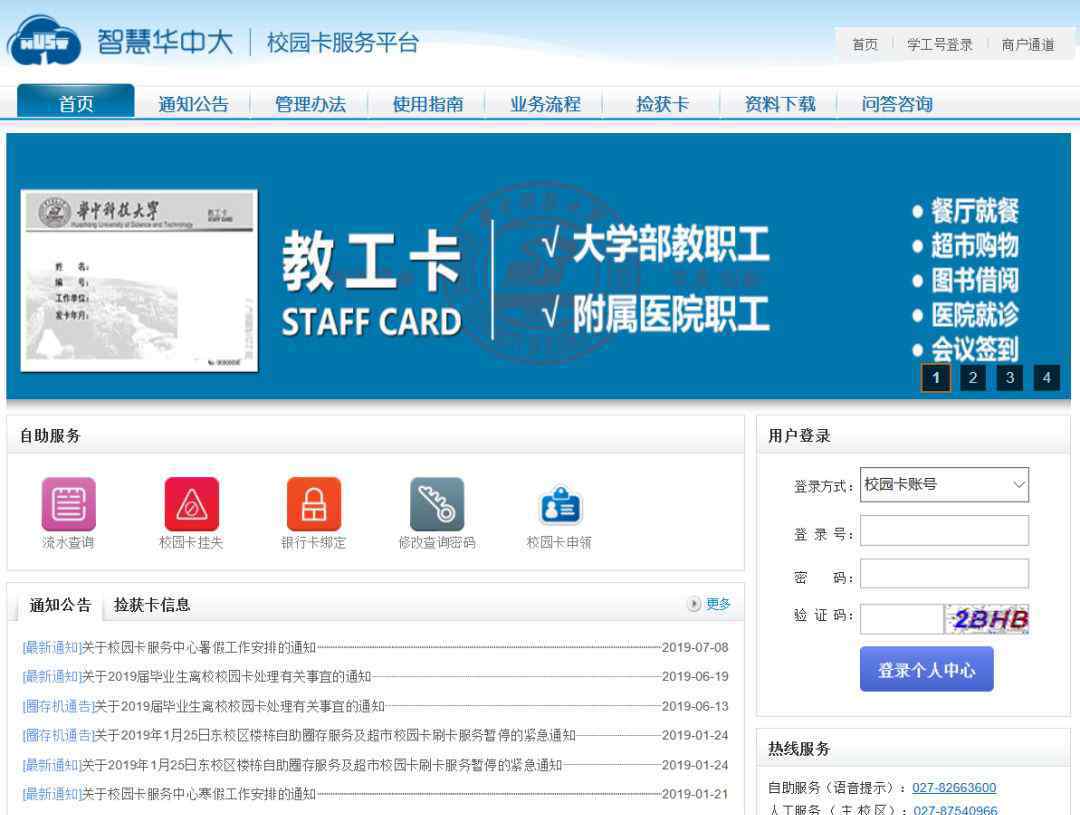Open the 管理办法 navigation menu
Image resolution: width=1080 pixels, height=815 pixels.
click(x=310, y=104)
